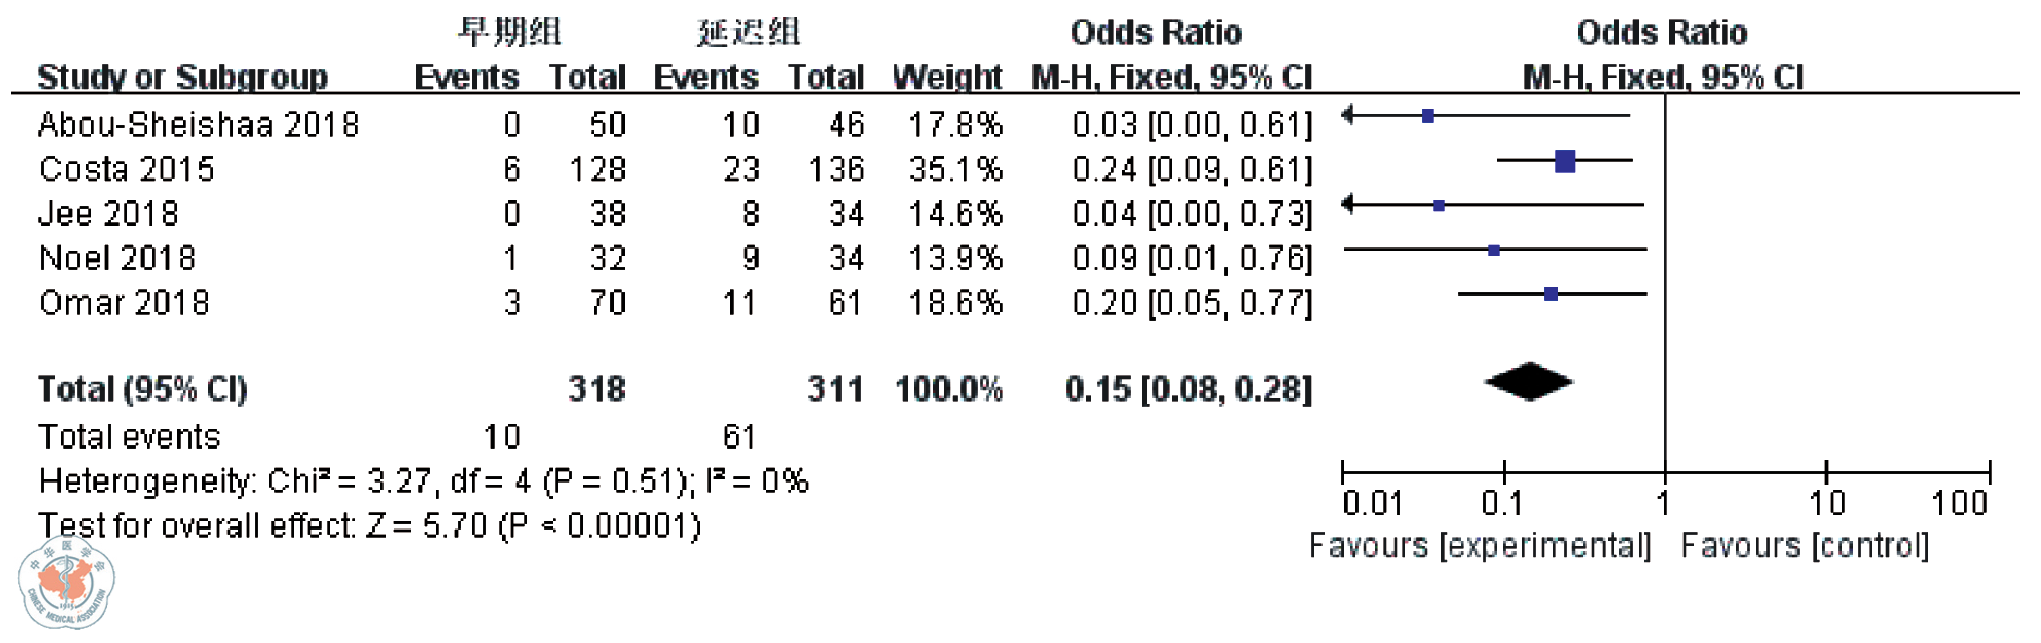This screenshot has width=2041, height=643.
Task: Click the Noel 2018 blue square marker
Action: [1493, 250]
